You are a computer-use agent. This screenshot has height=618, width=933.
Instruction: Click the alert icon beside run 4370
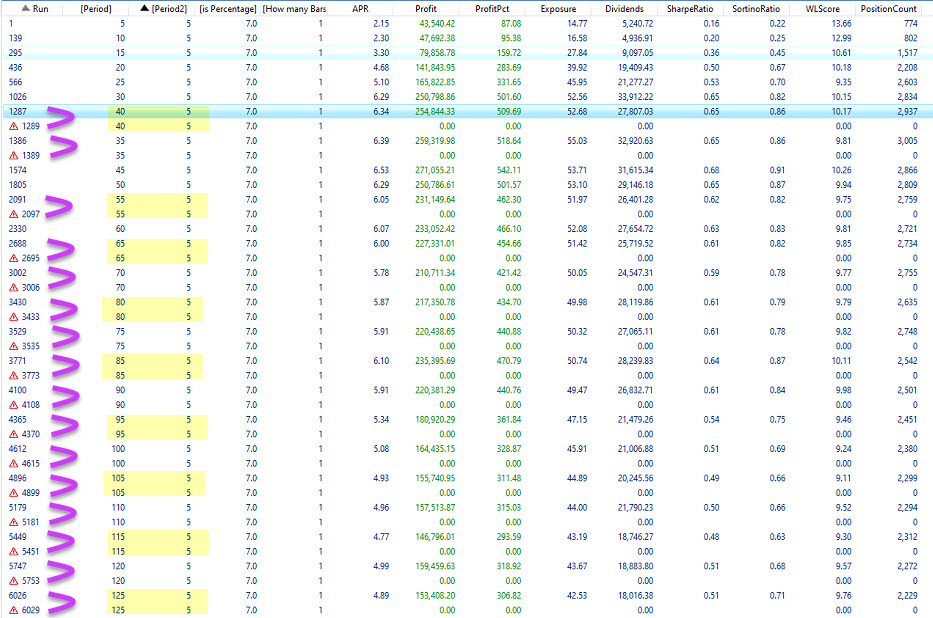[x=11, y=434]
